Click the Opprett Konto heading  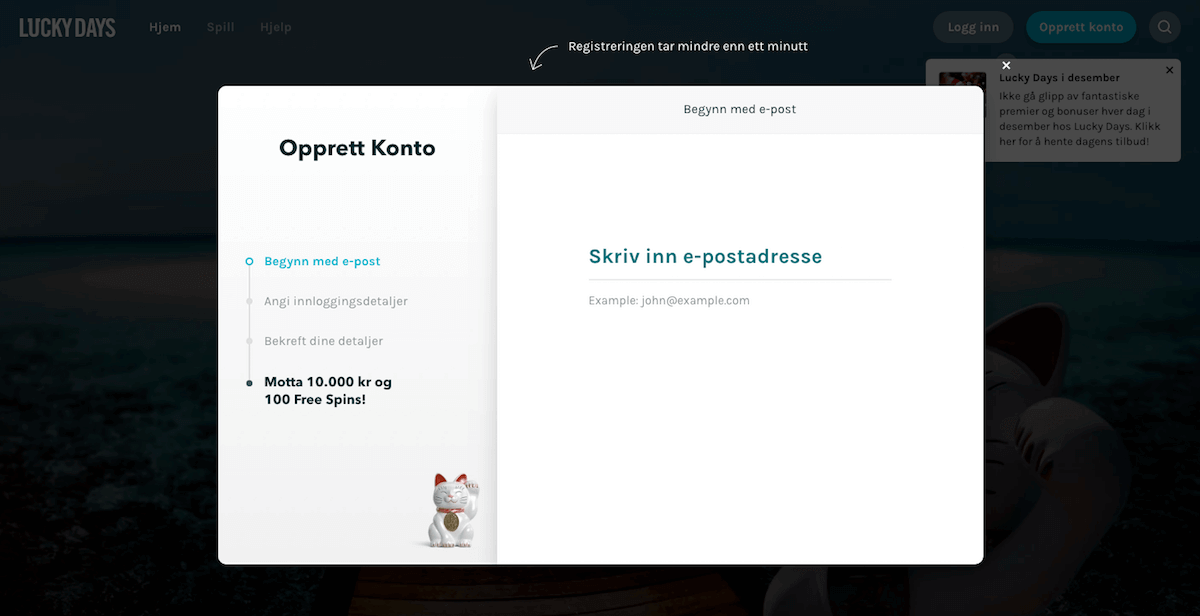(357, 148)
